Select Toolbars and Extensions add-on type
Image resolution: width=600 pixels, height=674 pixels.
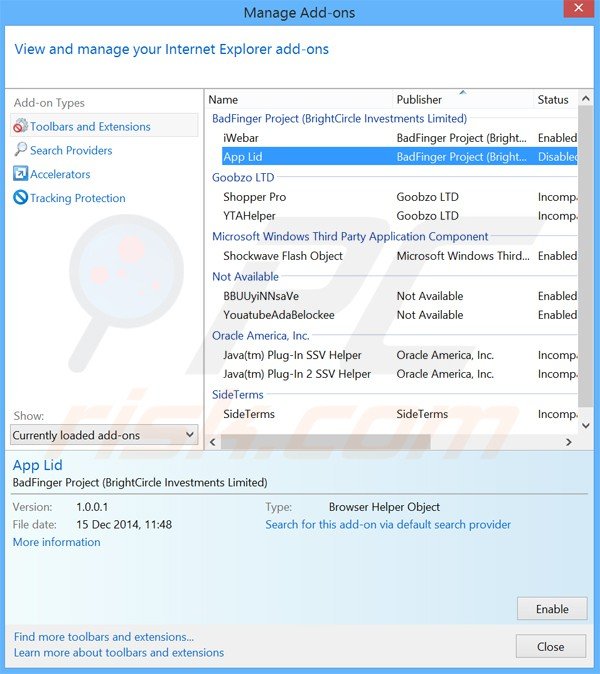(x=104, y=126)
